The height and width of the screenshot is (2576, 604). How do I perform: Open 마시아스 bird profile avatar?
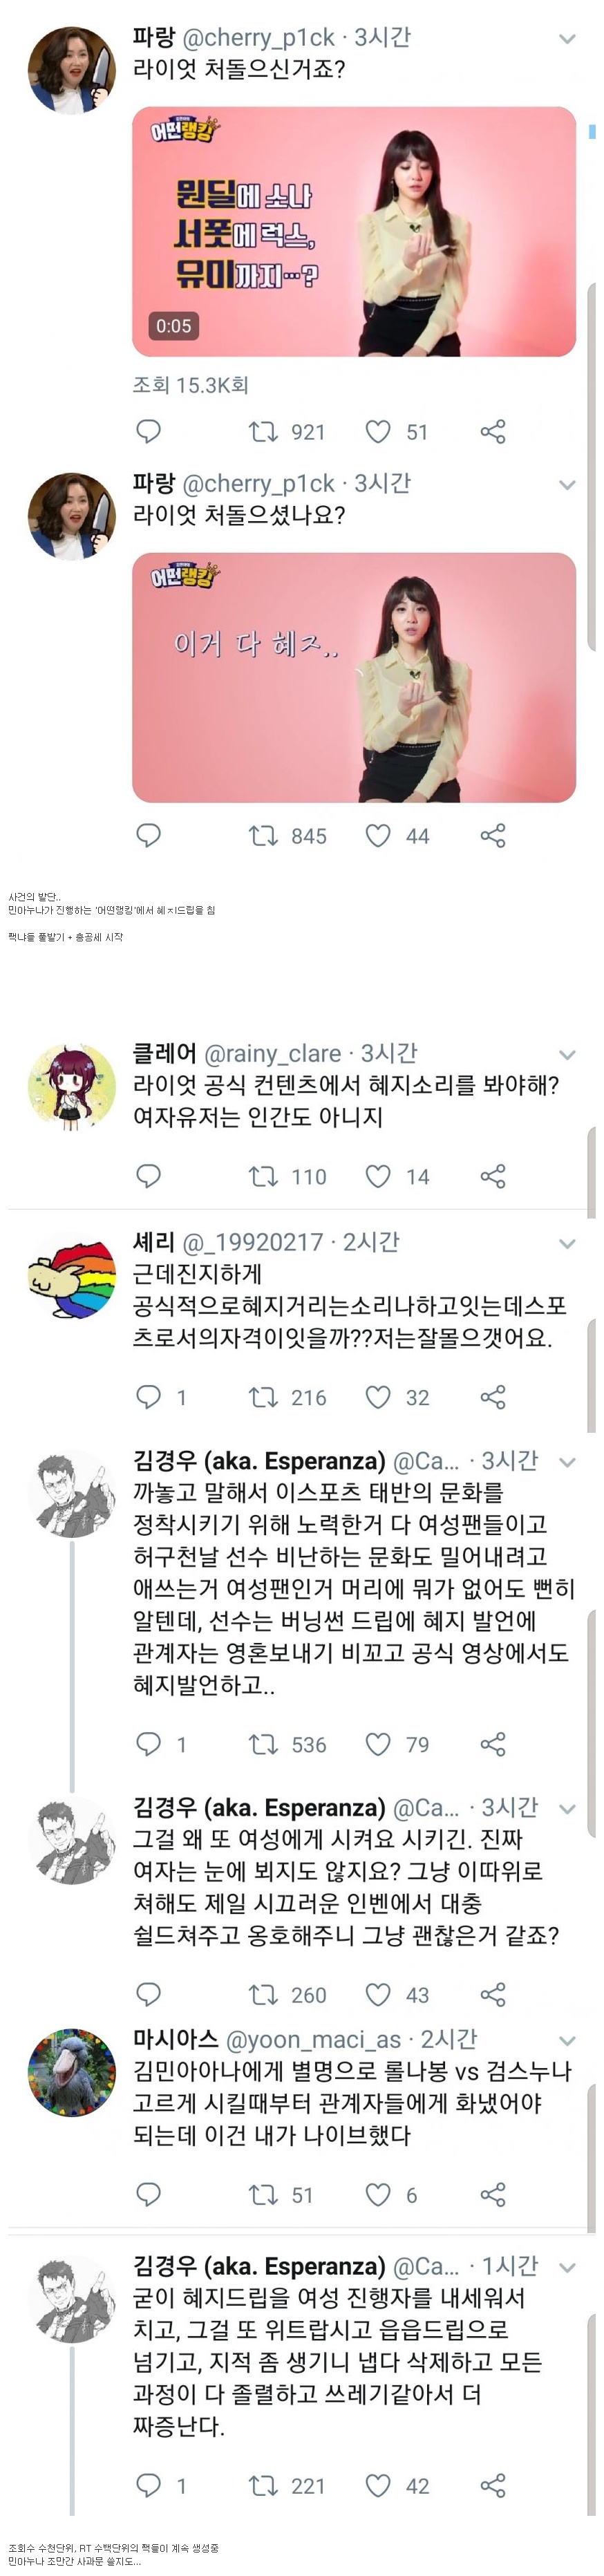pos(71,2072)
